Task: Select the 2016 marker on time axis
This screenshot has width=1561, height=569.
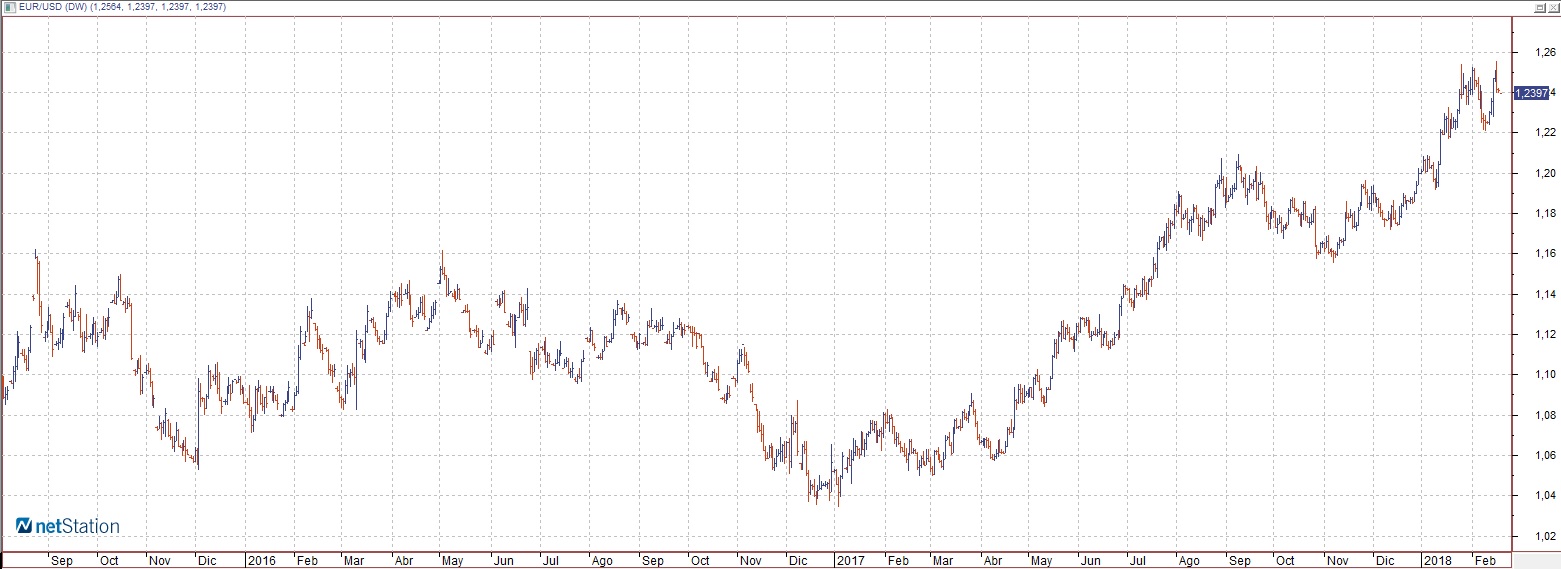Action: [x=261, y=560]
